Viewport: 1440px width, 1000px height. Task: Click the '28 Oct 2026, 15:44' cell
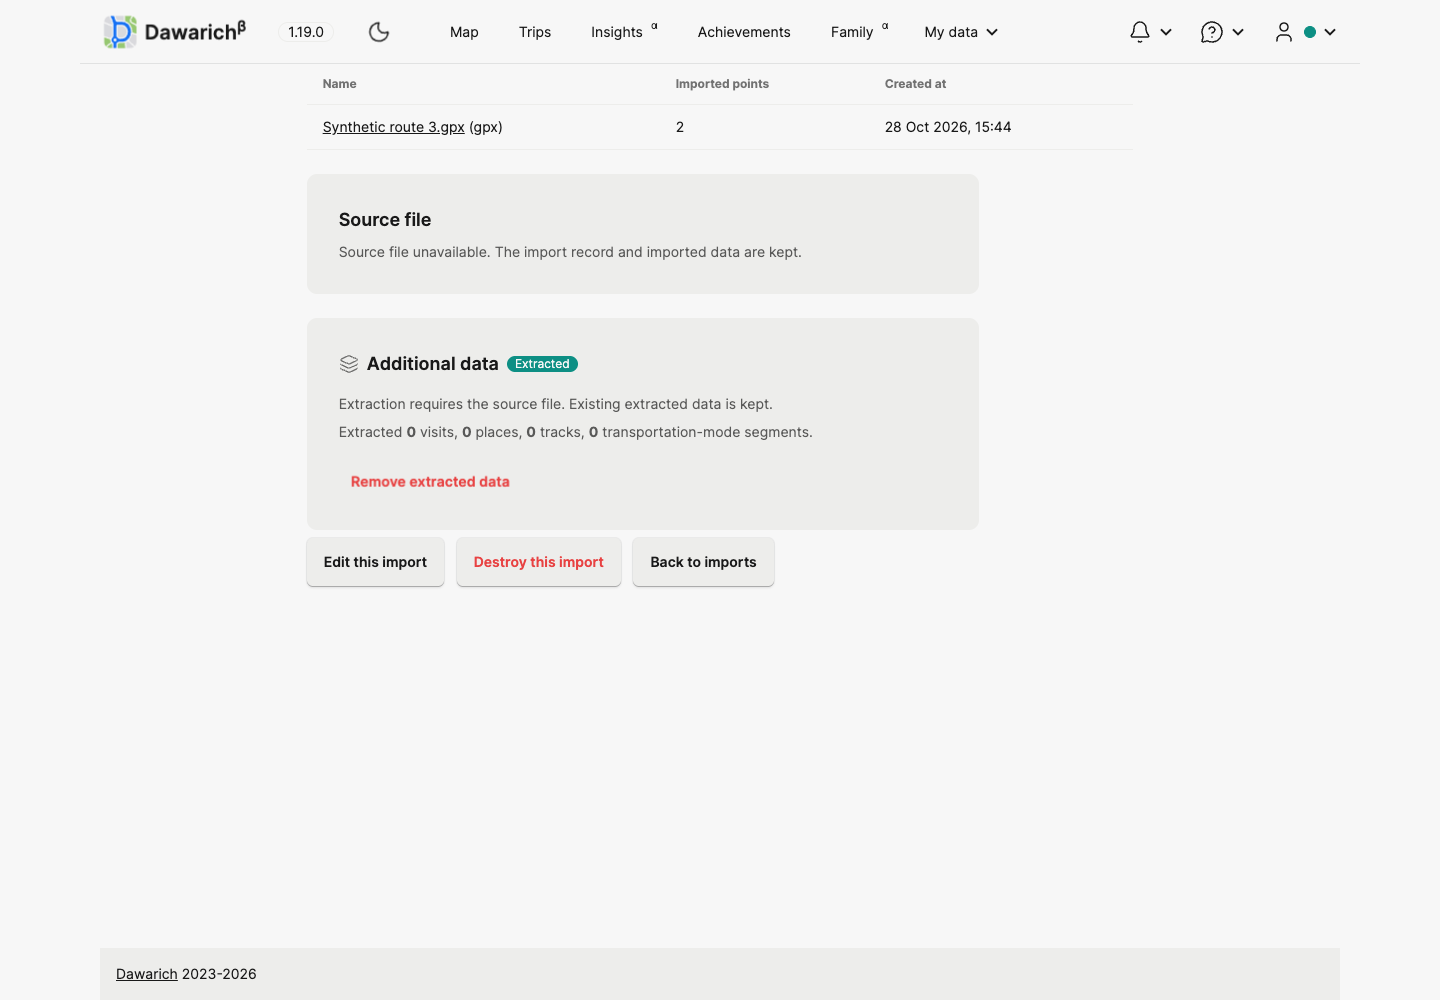tap(948, 127)
